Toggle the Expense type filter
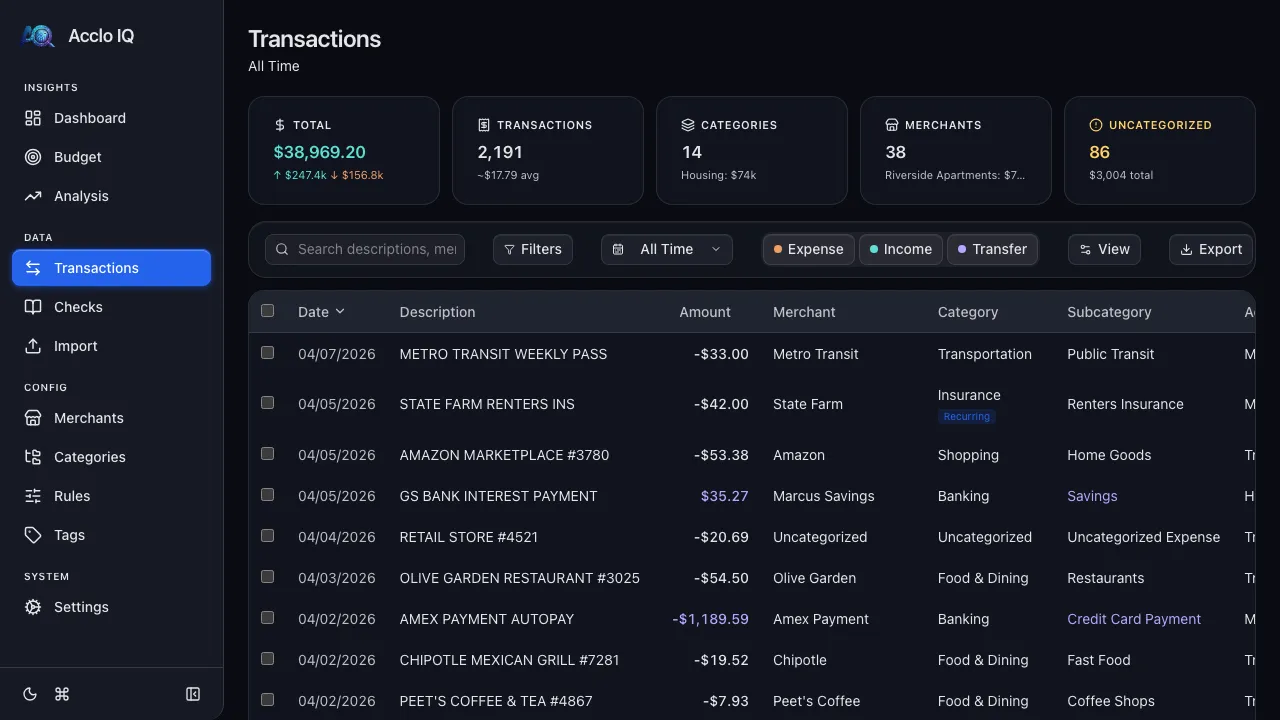The width and height of the screenshot is (1280, 720). click(x=809, y=249)
